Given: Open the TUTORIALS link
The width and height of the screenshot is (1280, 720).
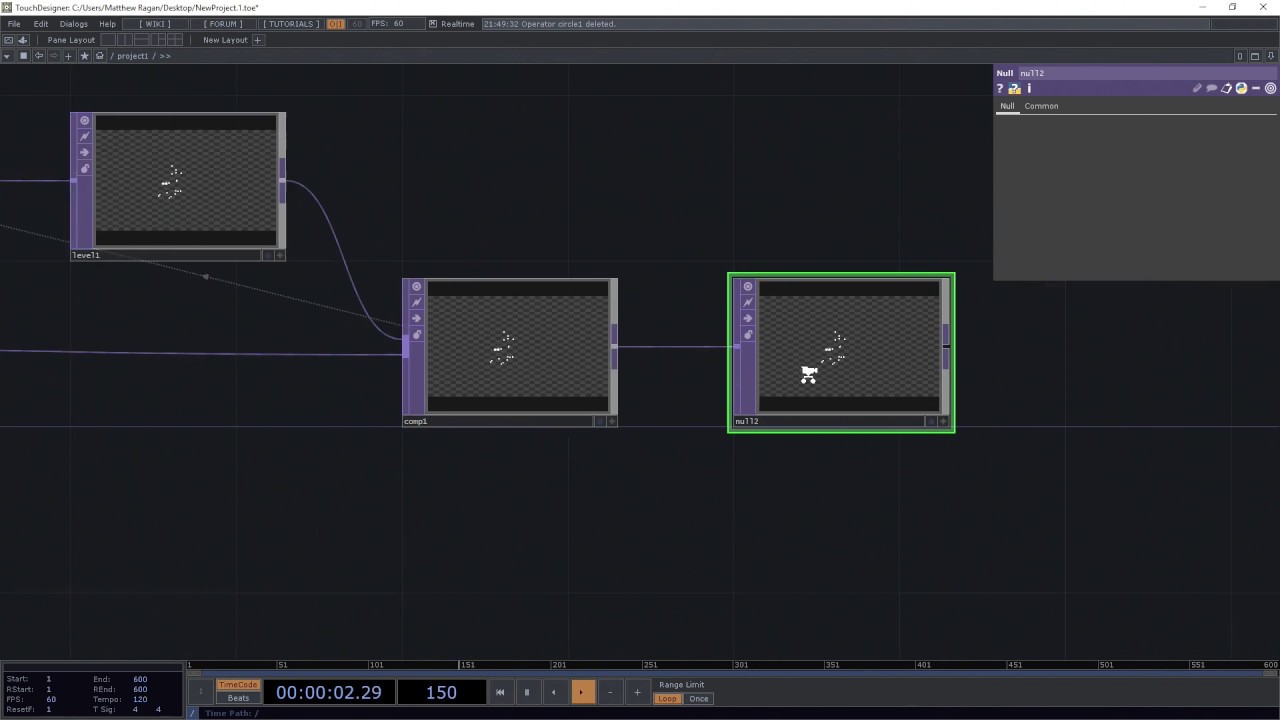Looking at the screenshot, I should coord(291,24).
